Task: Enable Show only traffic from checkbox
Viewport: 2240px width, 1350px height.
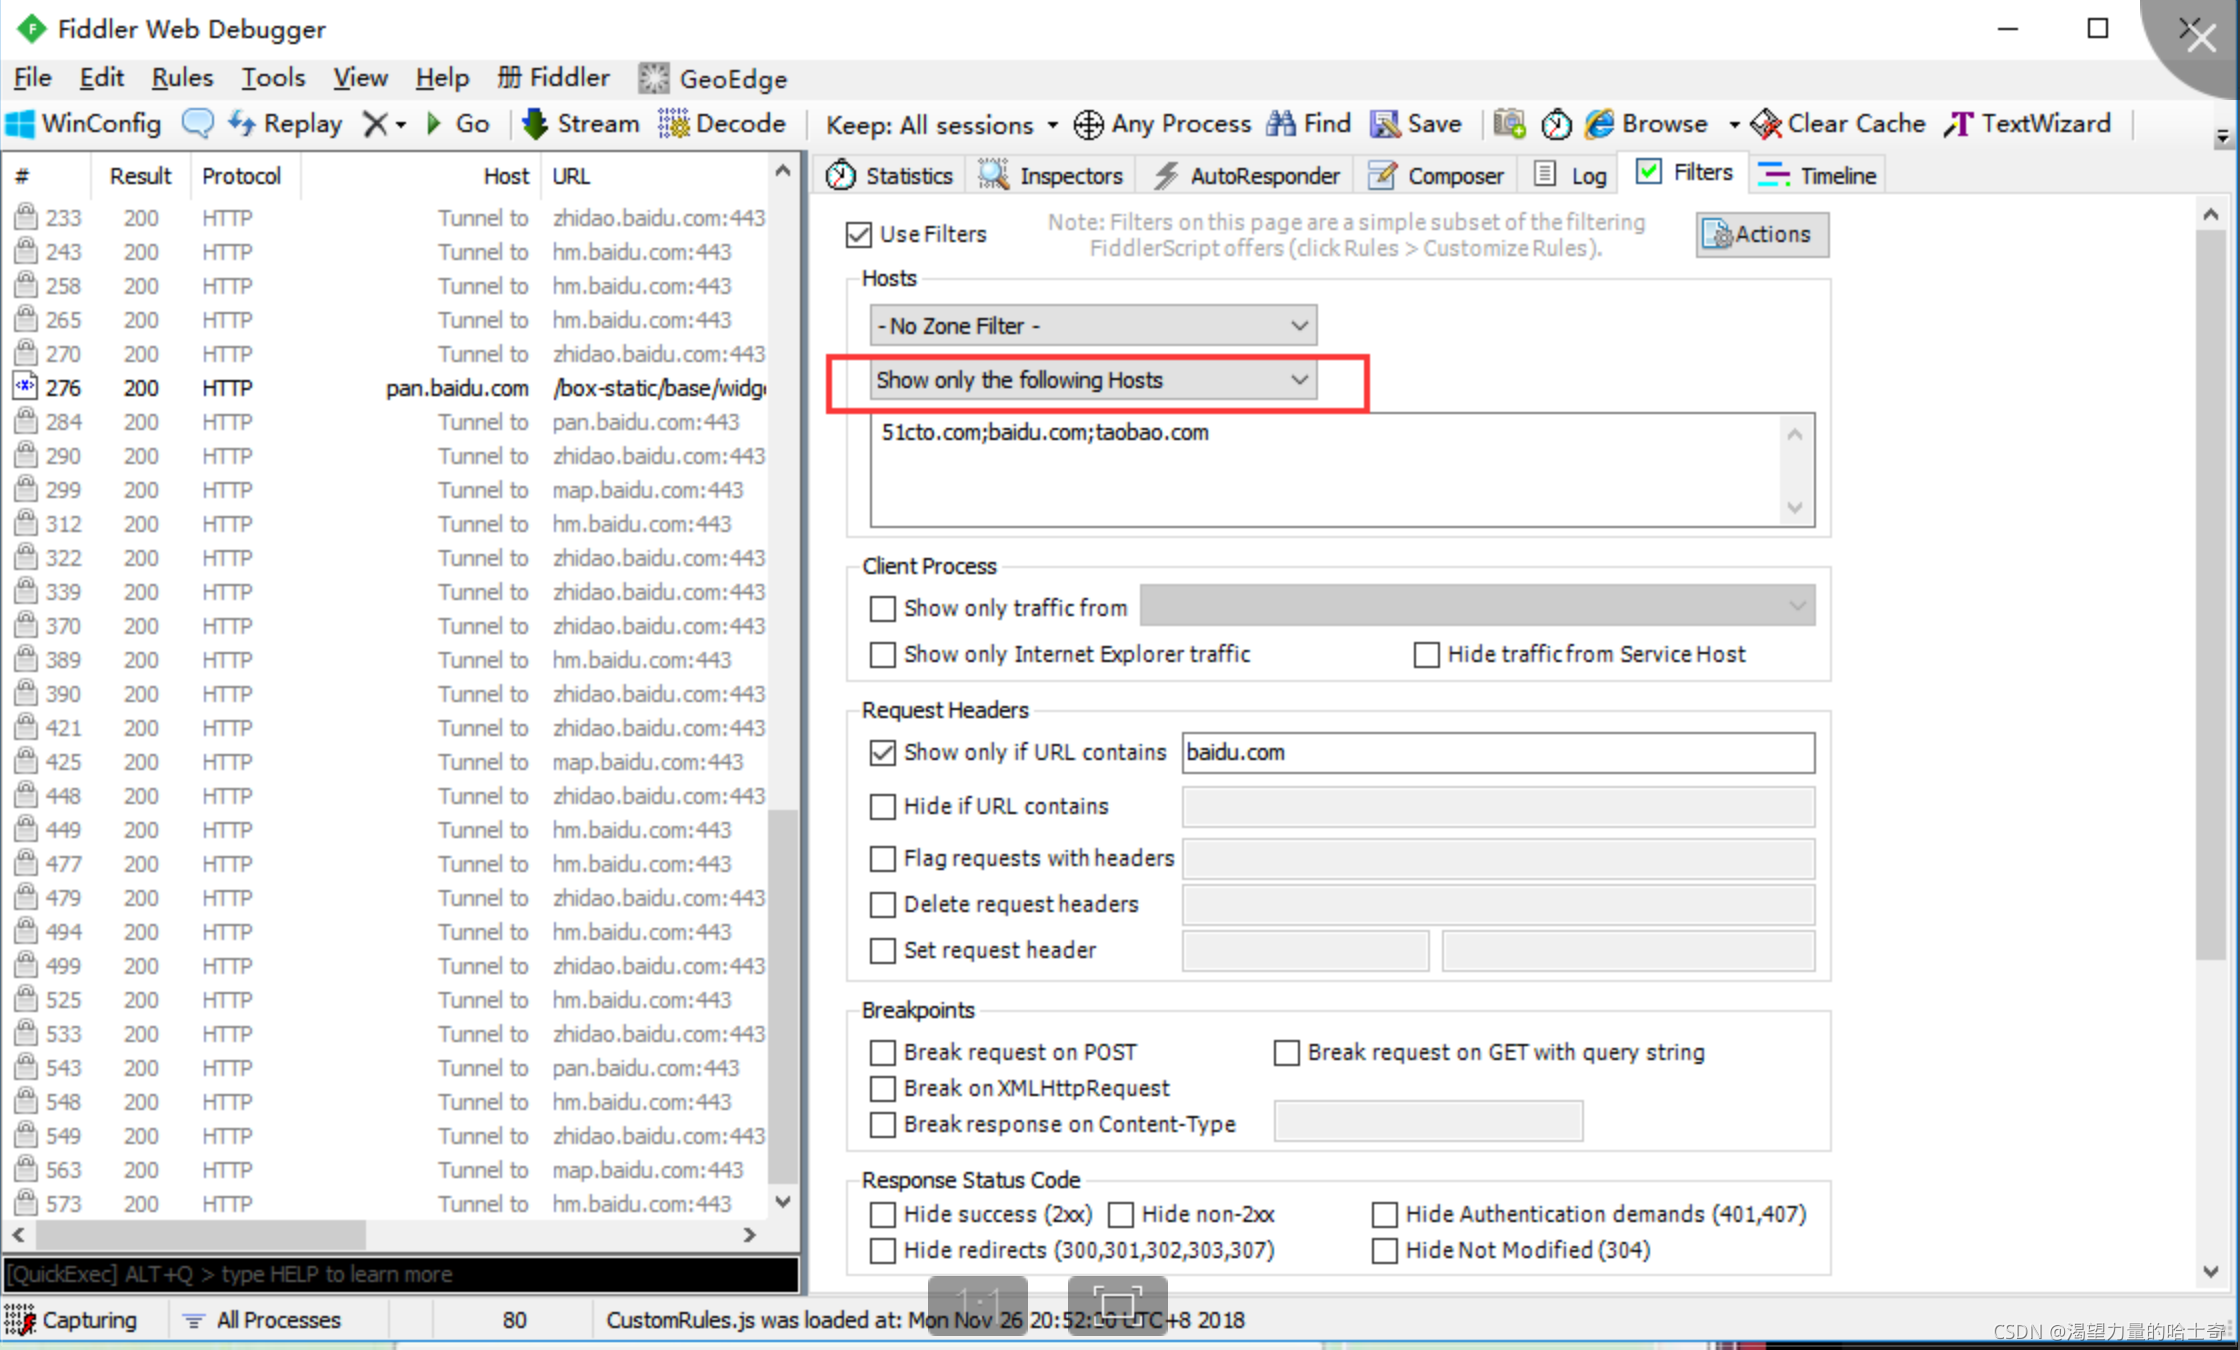Action: 883,608
